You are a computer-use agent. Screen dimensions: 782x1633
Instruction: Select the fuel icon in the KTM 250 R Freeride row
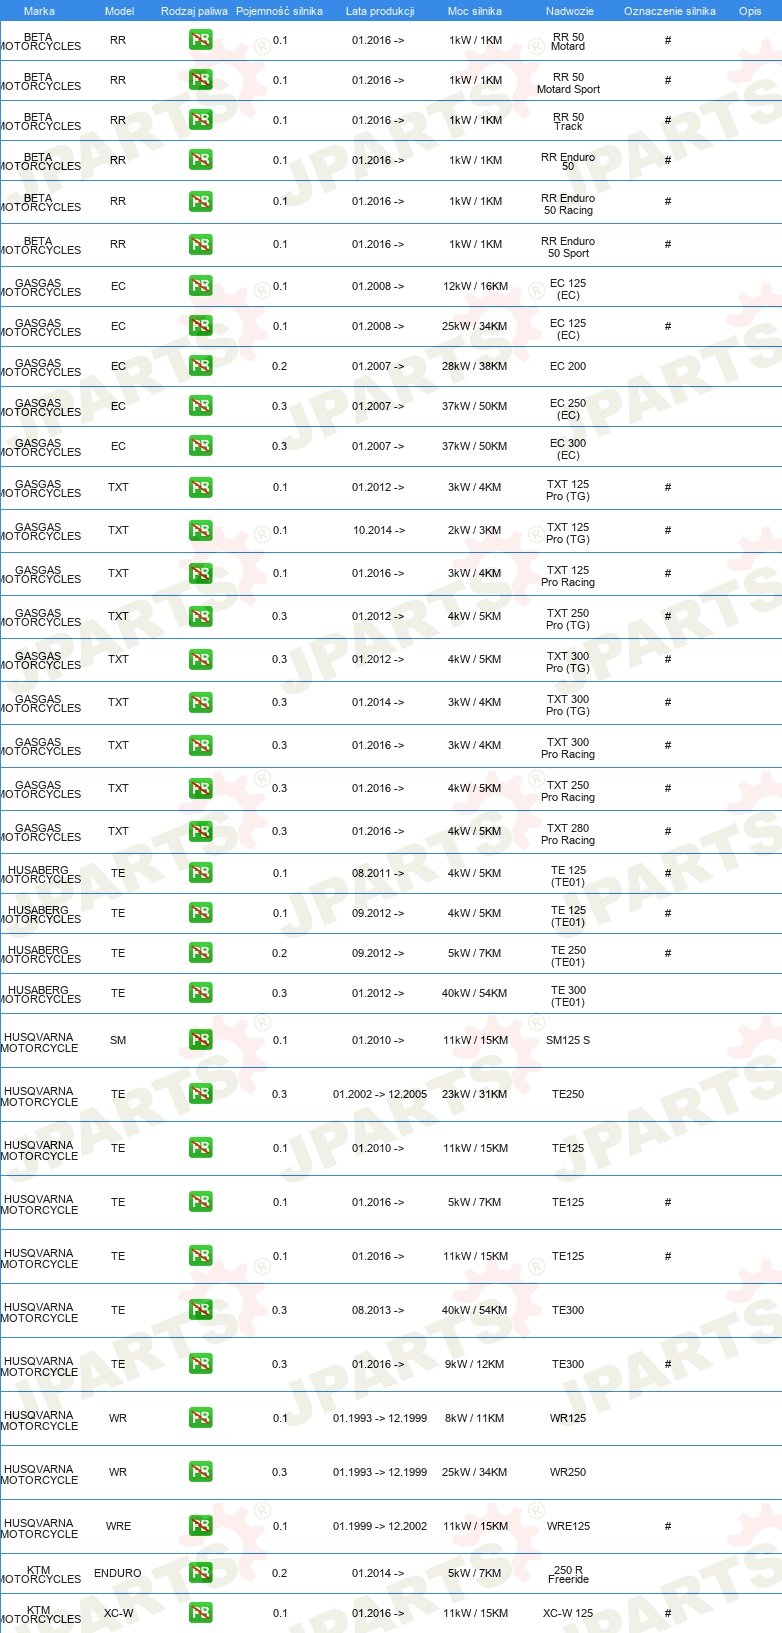tap(201, 1574)
